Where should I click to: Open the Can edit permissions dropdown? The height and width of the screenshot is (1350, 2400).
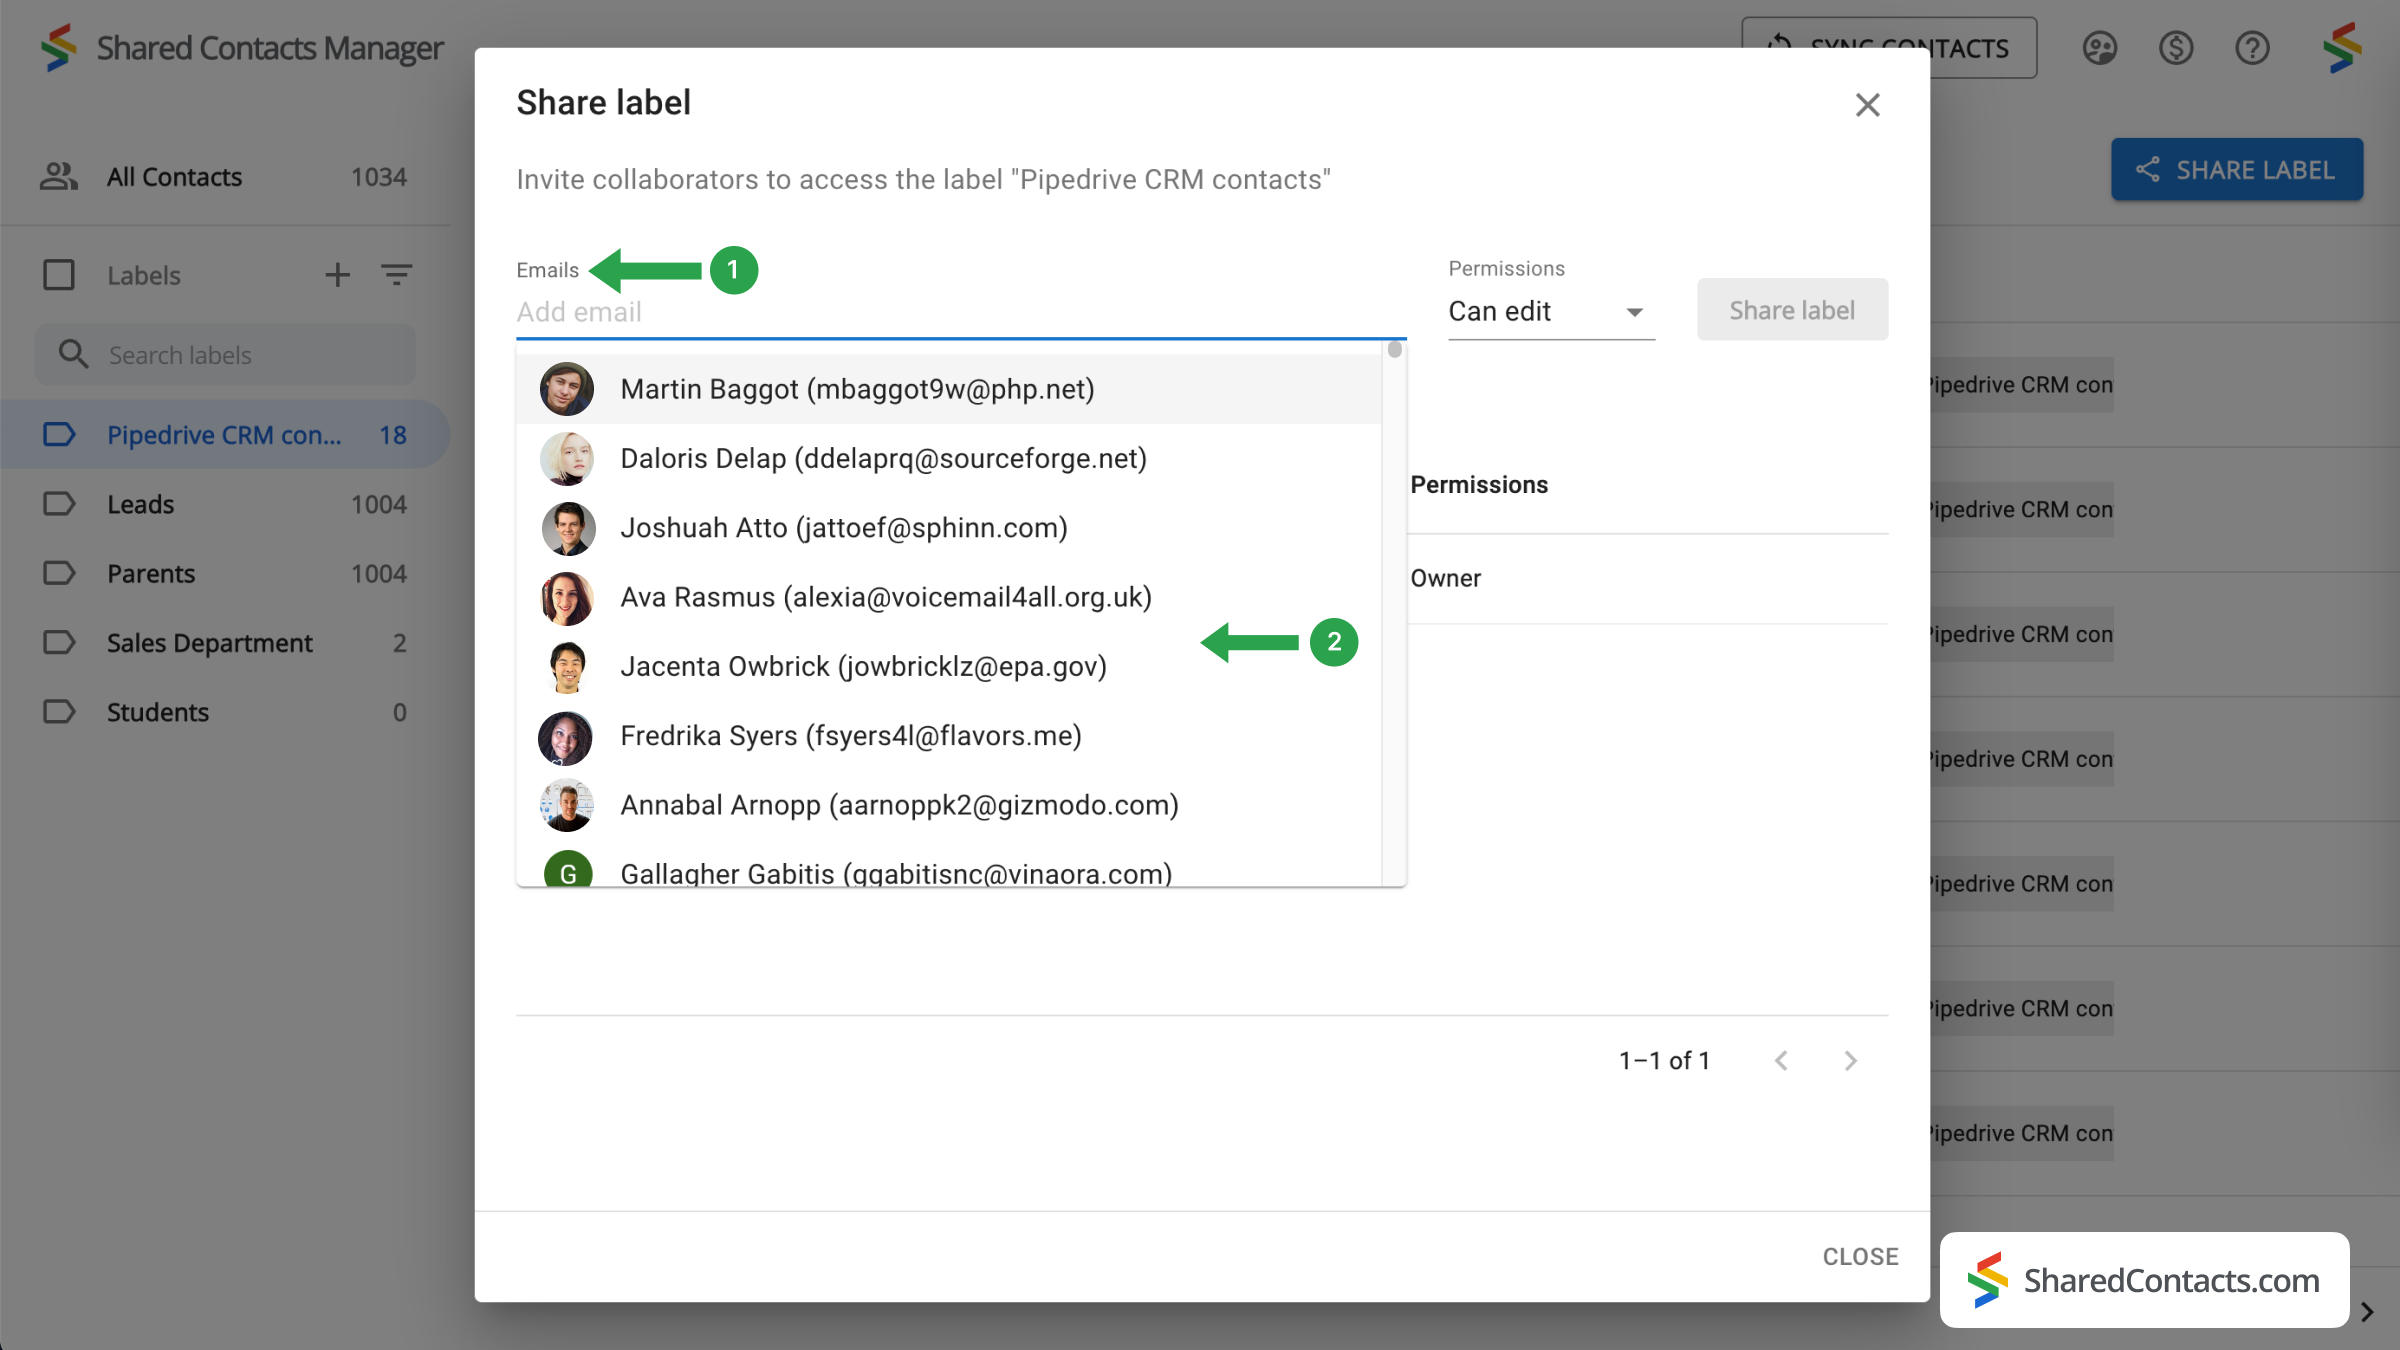click(x=1550, y=312)
